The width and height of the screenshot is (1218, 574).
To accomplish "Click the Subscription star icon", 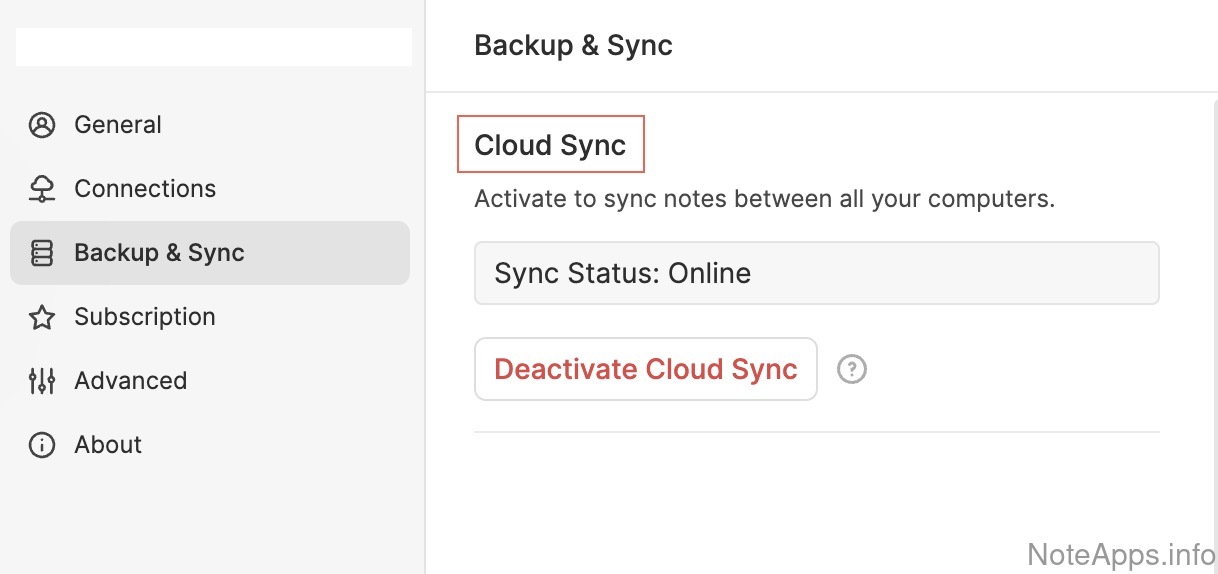I will pos(42,317).
